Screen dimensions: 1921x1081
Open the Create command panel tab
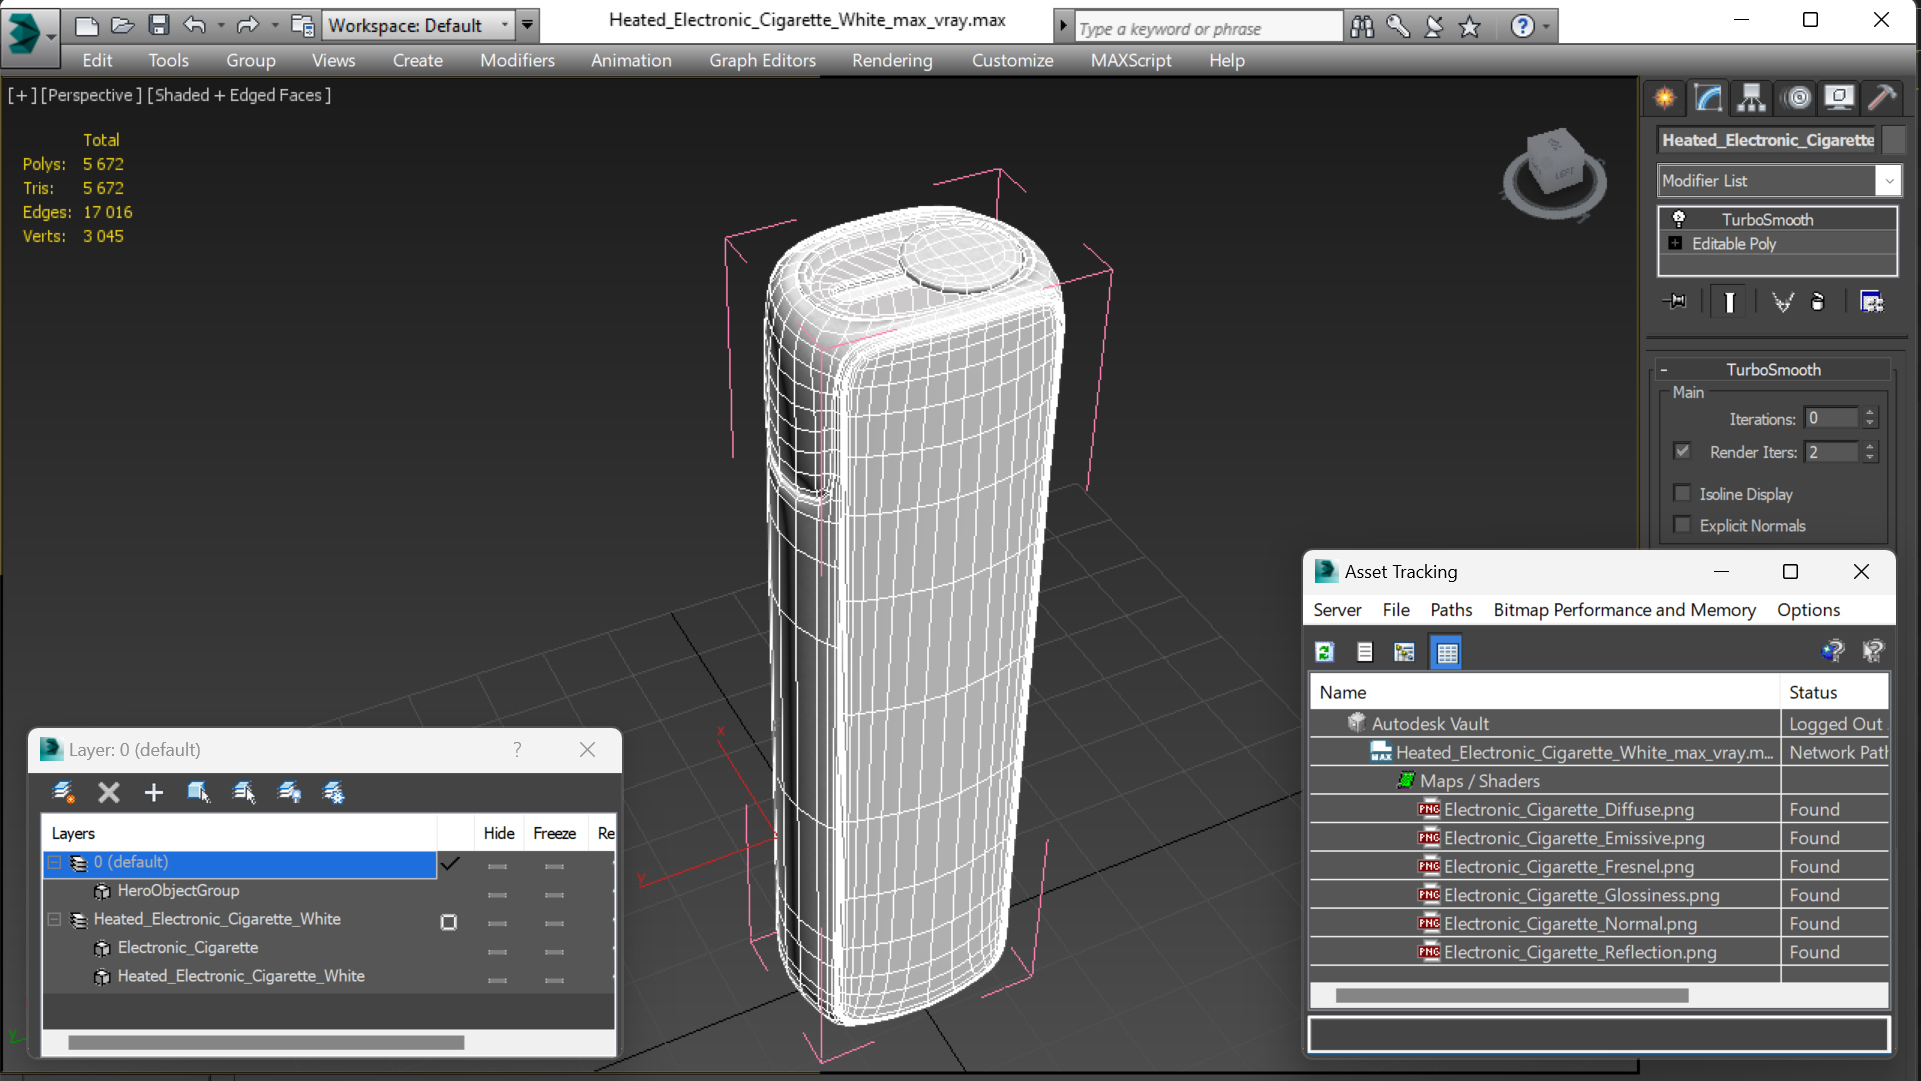pos(1665,98)
